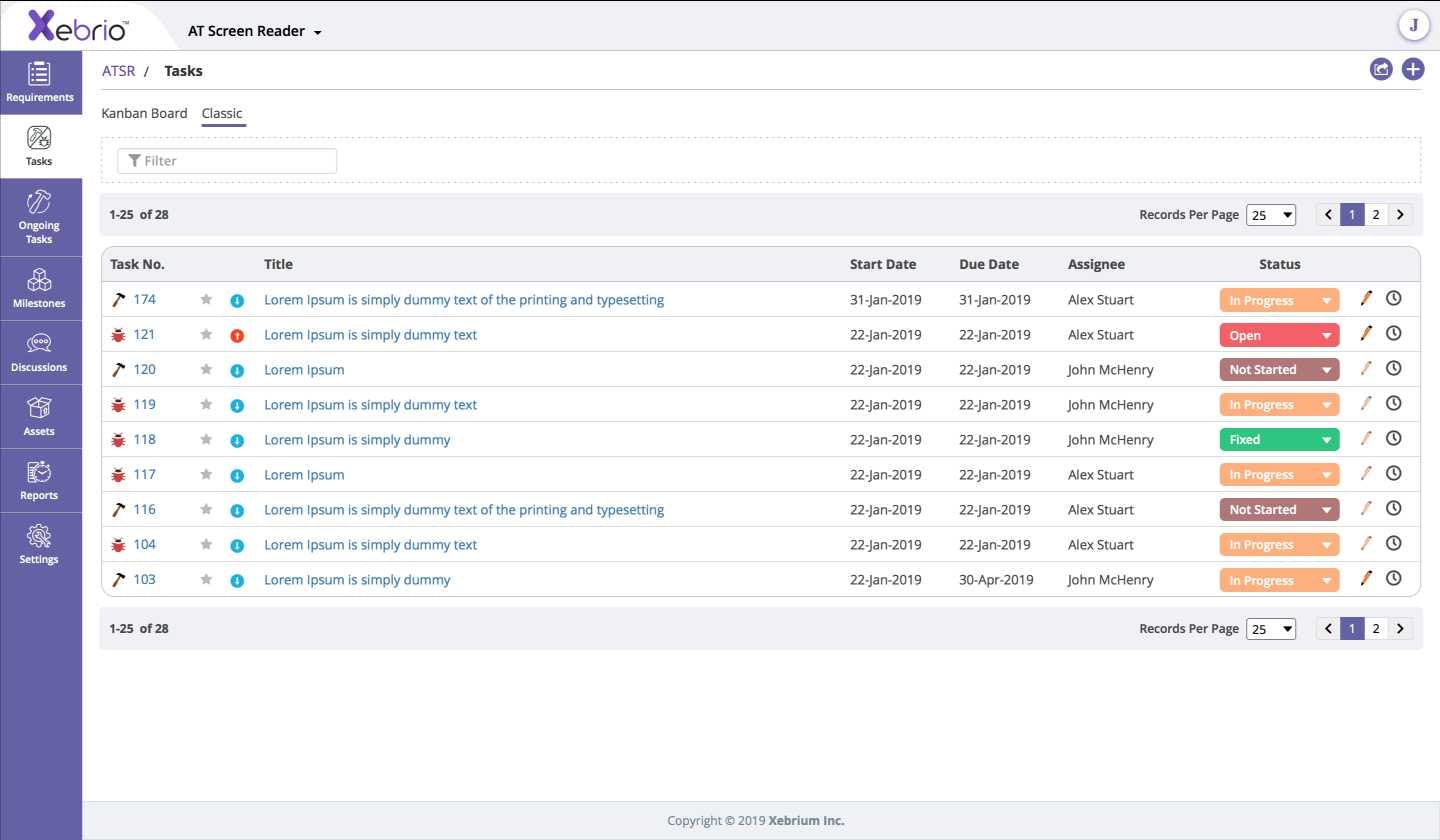The height and width of the screenshot is (840, 1440).
Task: Open the Discussions section in the sidebar
Action: coord(39,352)
